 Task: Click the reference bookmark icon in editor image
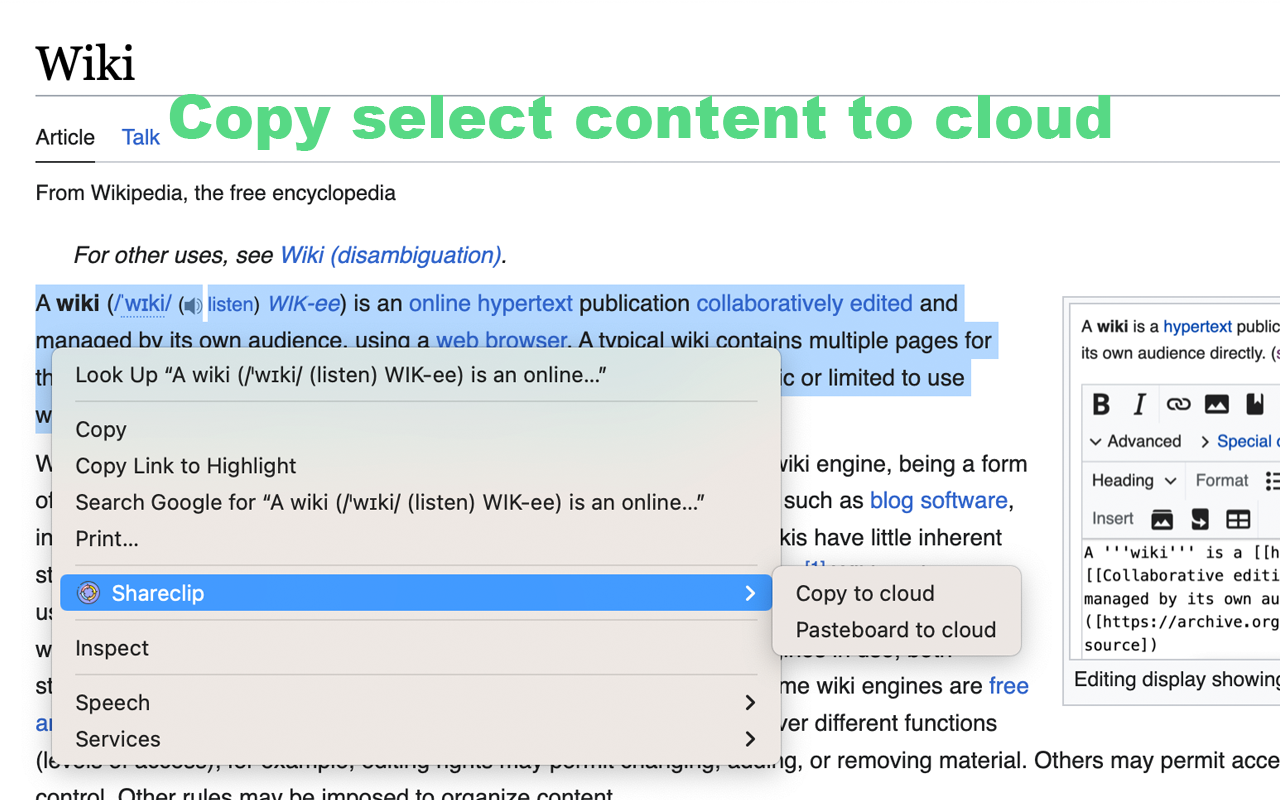pos(1254,404)
